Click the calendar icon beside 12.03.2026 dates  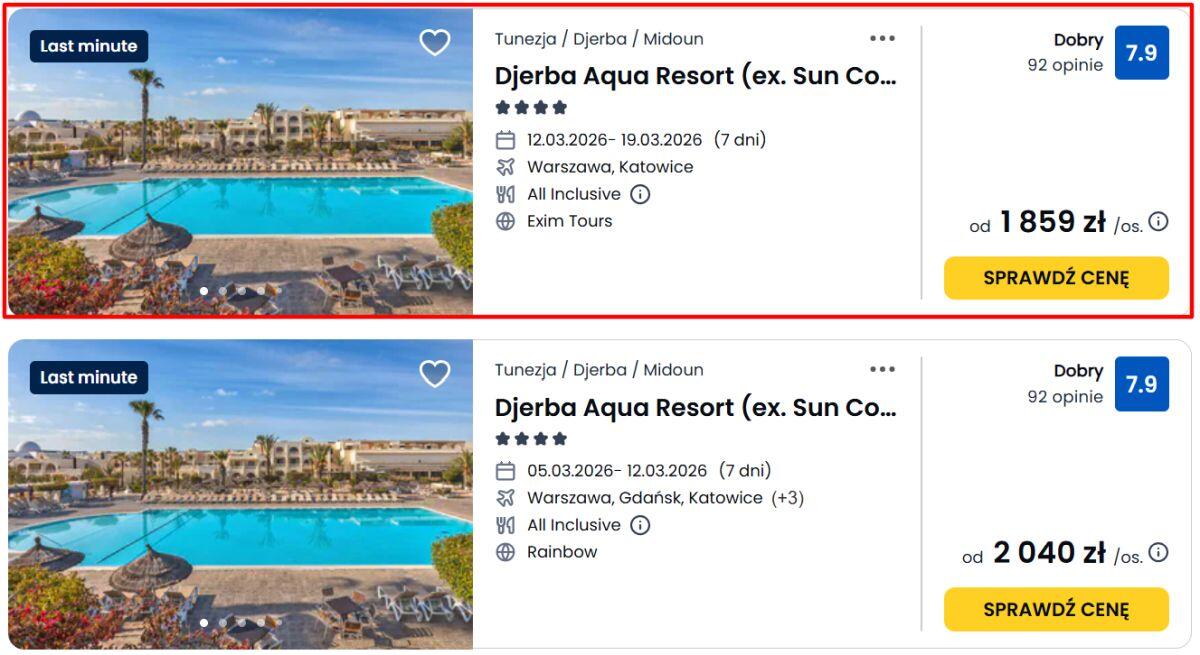click(x=506, y=140)
